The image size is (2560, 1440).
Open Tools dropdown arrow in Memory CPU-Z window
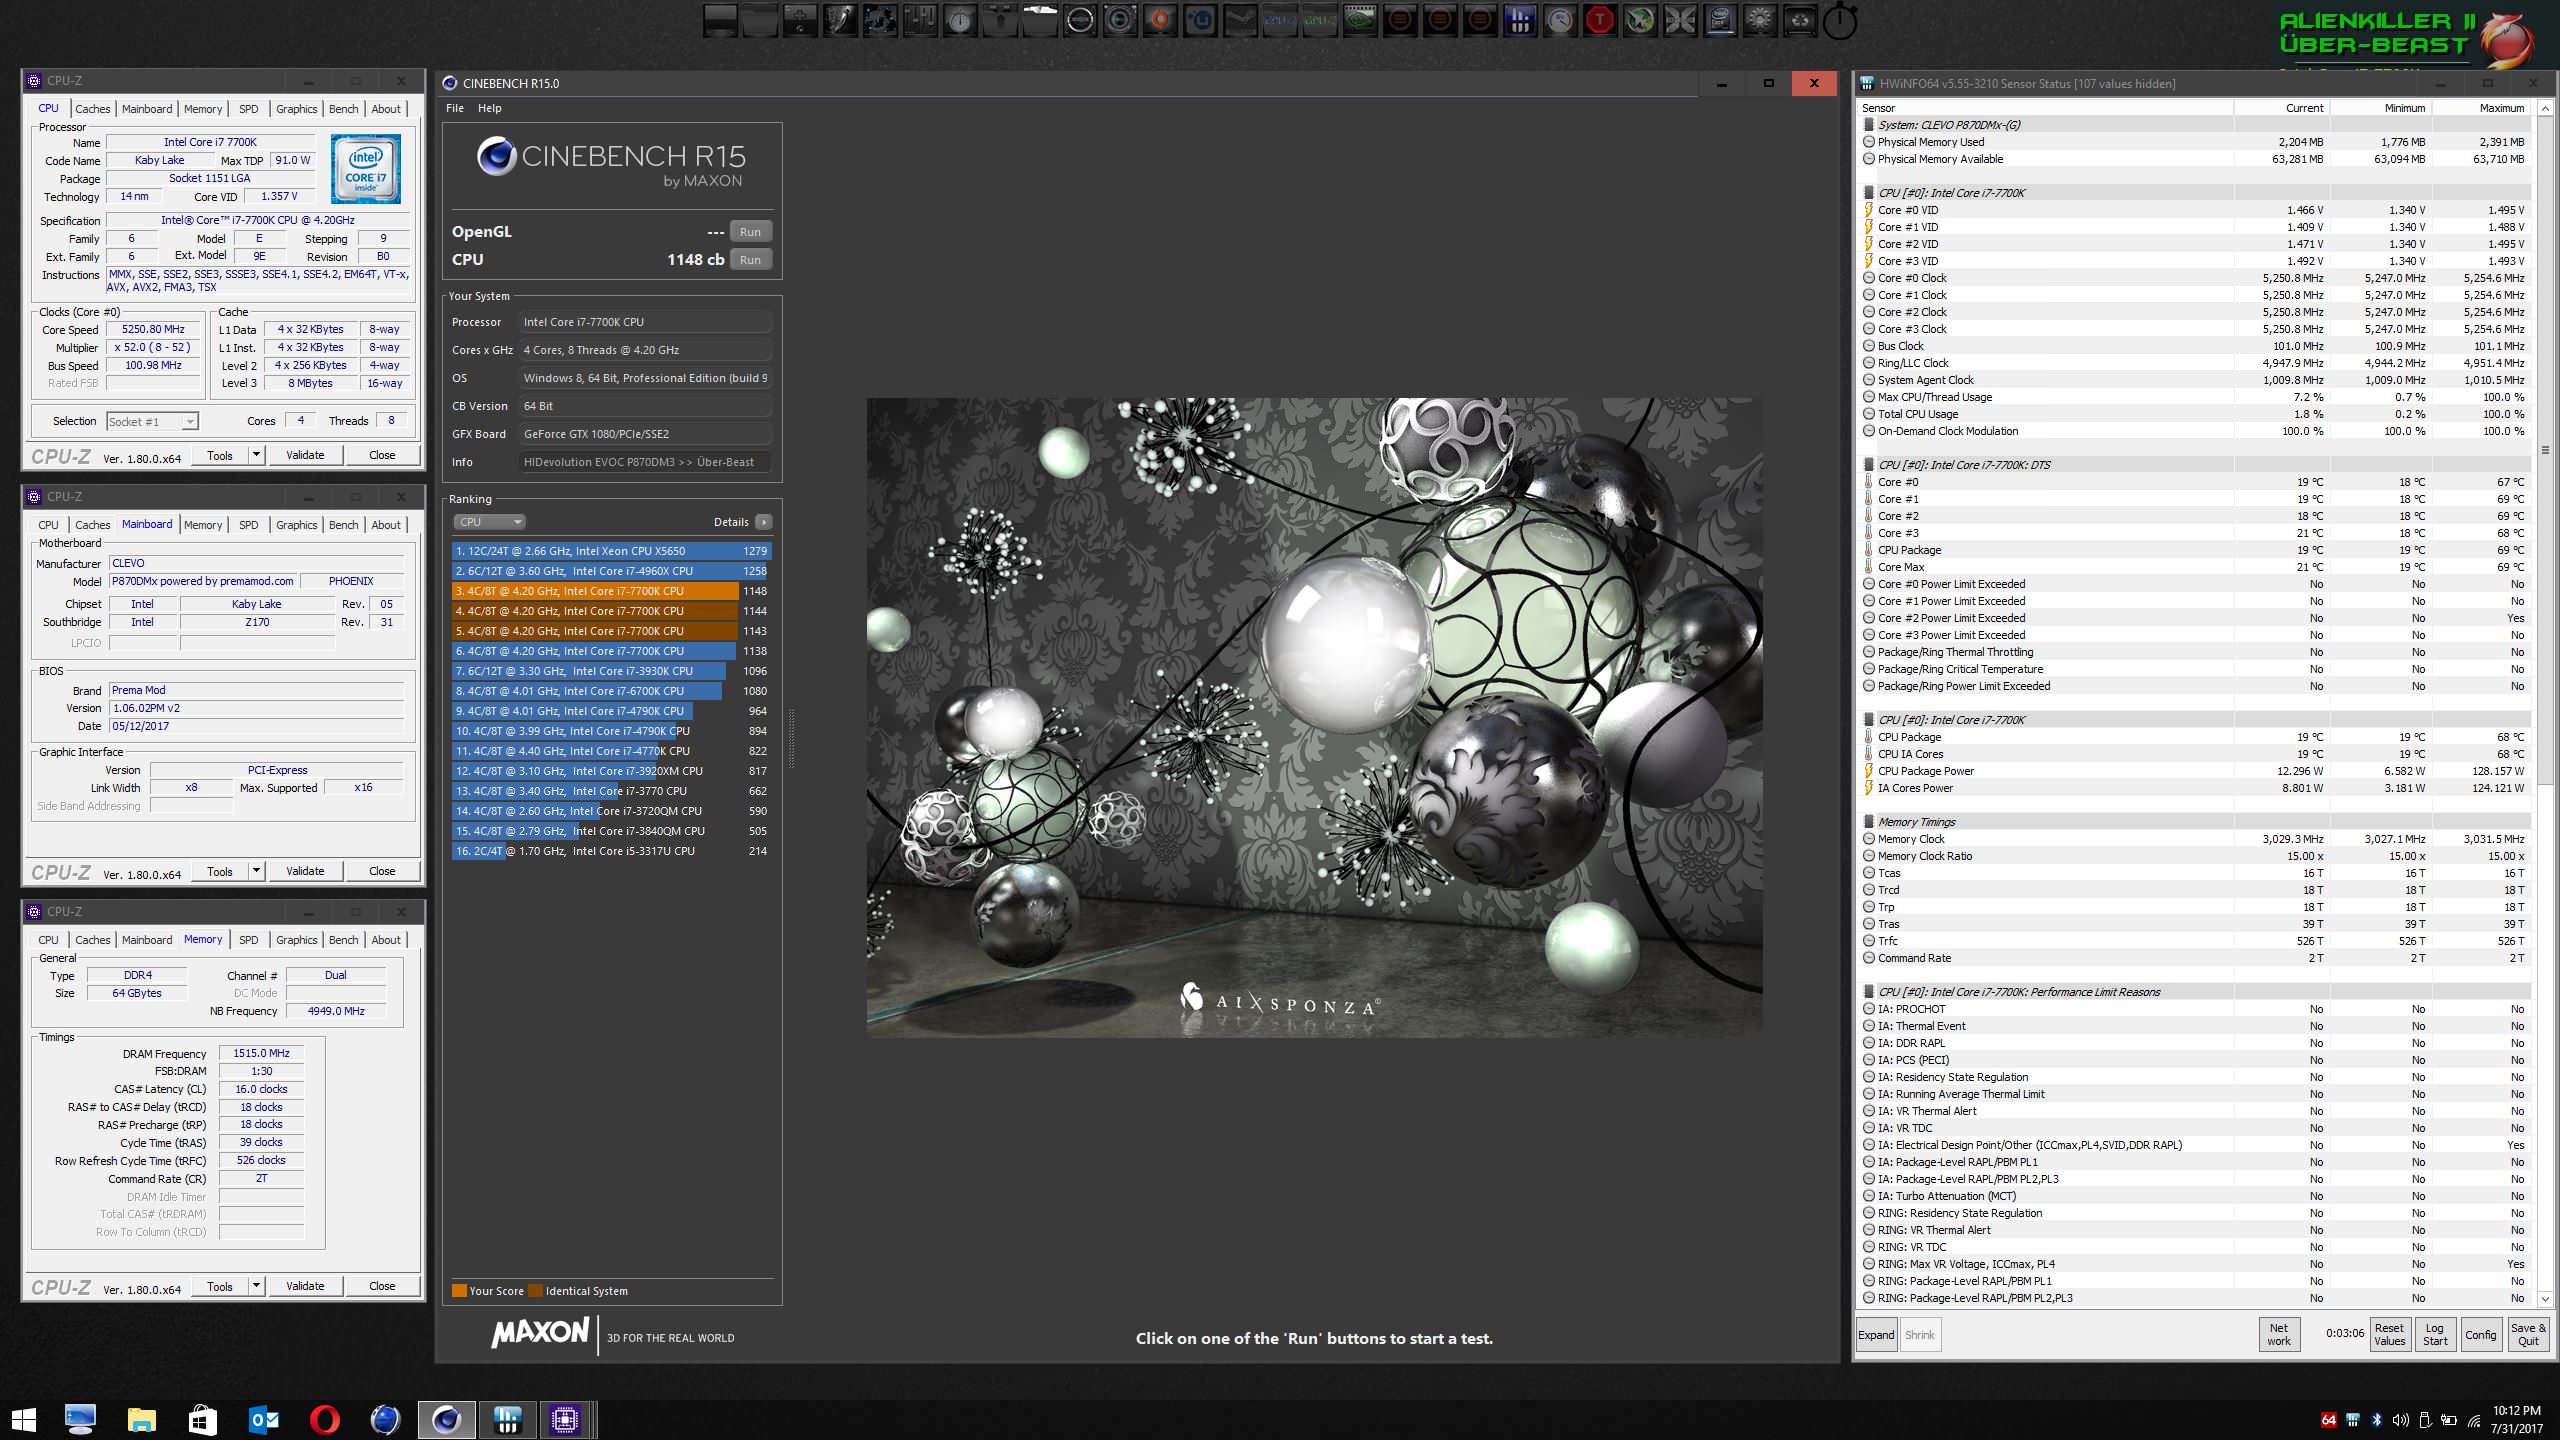(256, 1286)
